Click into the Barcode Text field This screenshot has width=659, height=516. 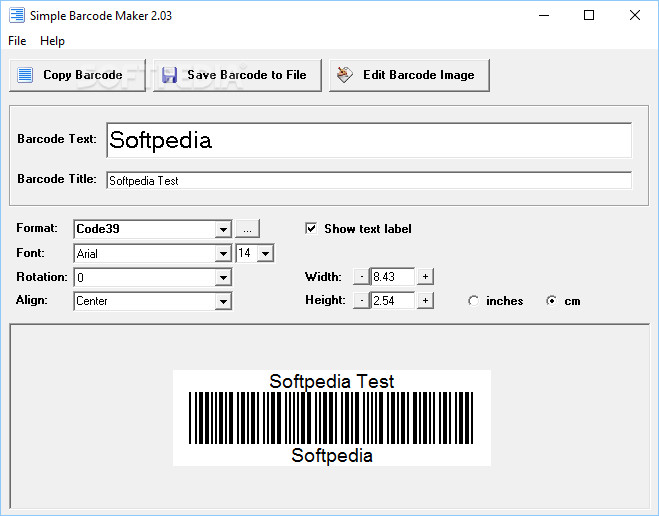(369, 140)
